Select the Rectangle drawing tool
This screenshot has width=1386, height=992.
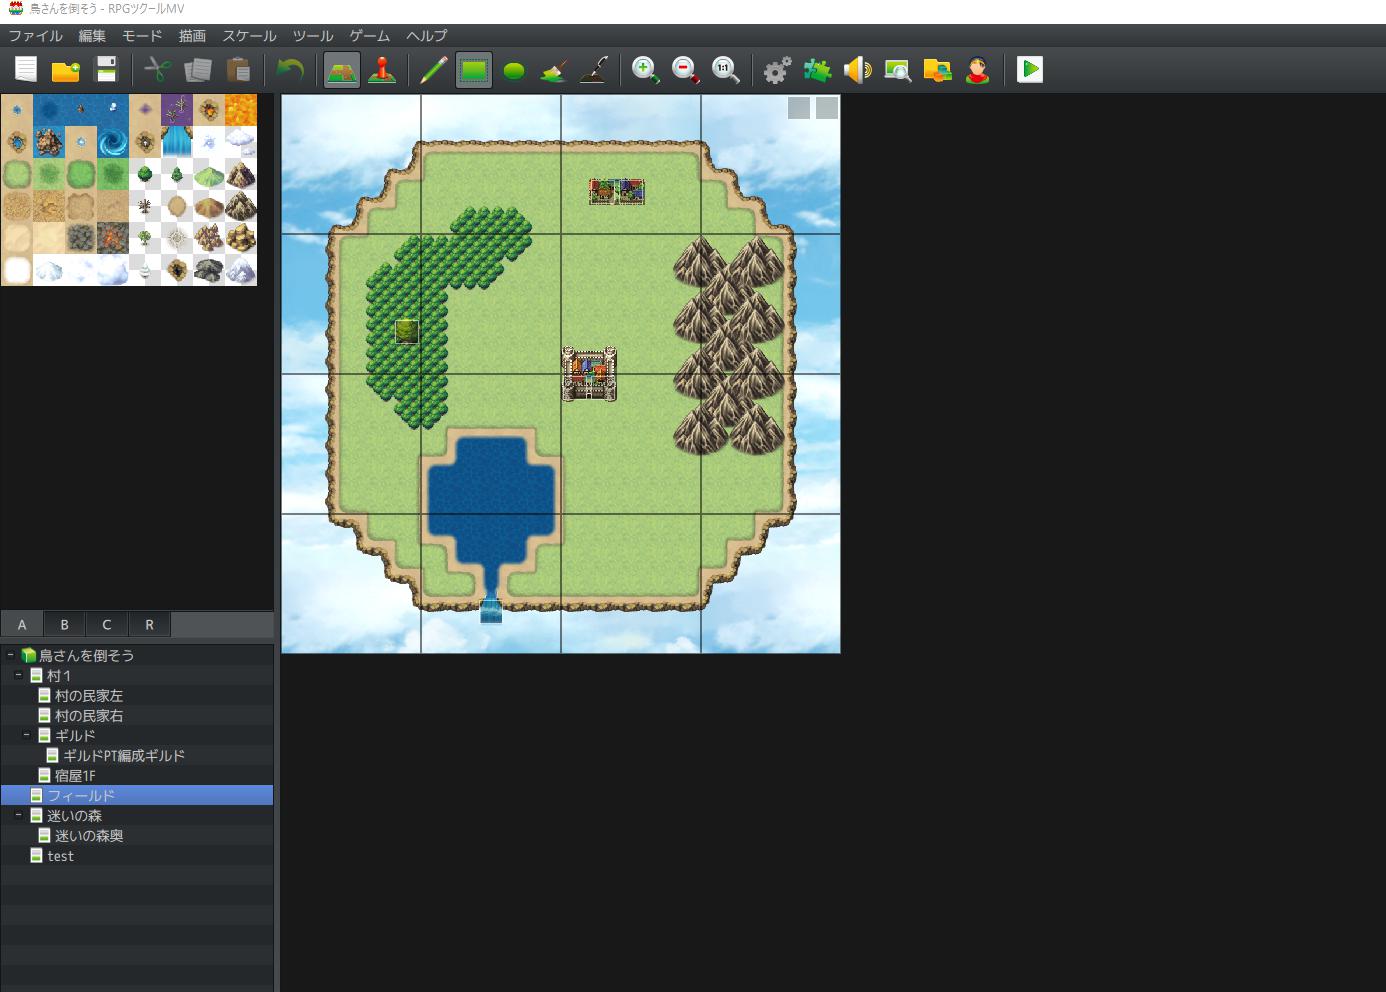point(474,70)
